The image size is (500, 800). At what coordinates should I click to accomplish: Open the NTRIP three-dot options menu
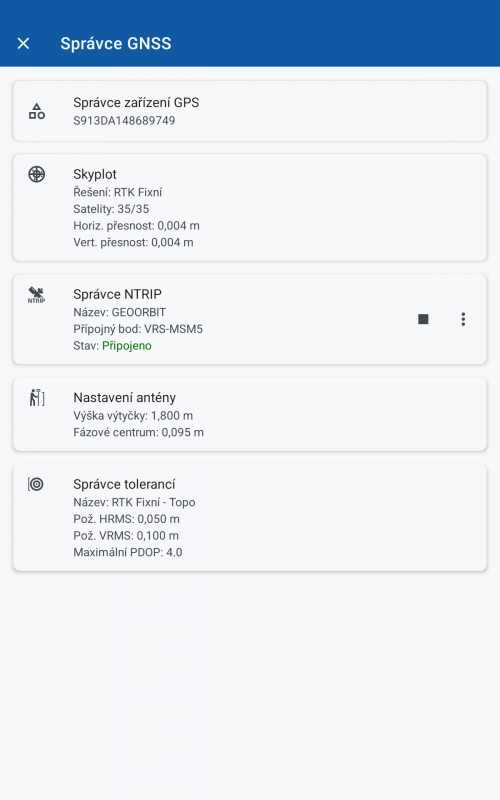click(x=463, y=319)
